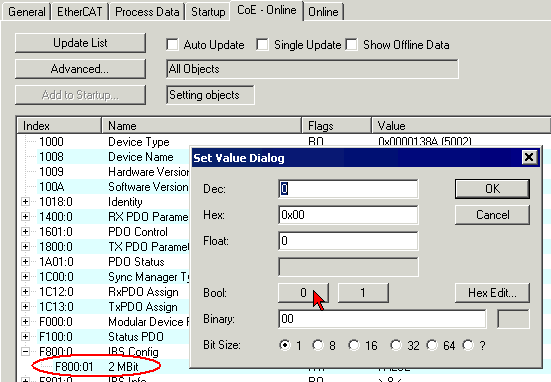Select the CoE - Online tab
551x382 pixels.
tap(266, 10)
